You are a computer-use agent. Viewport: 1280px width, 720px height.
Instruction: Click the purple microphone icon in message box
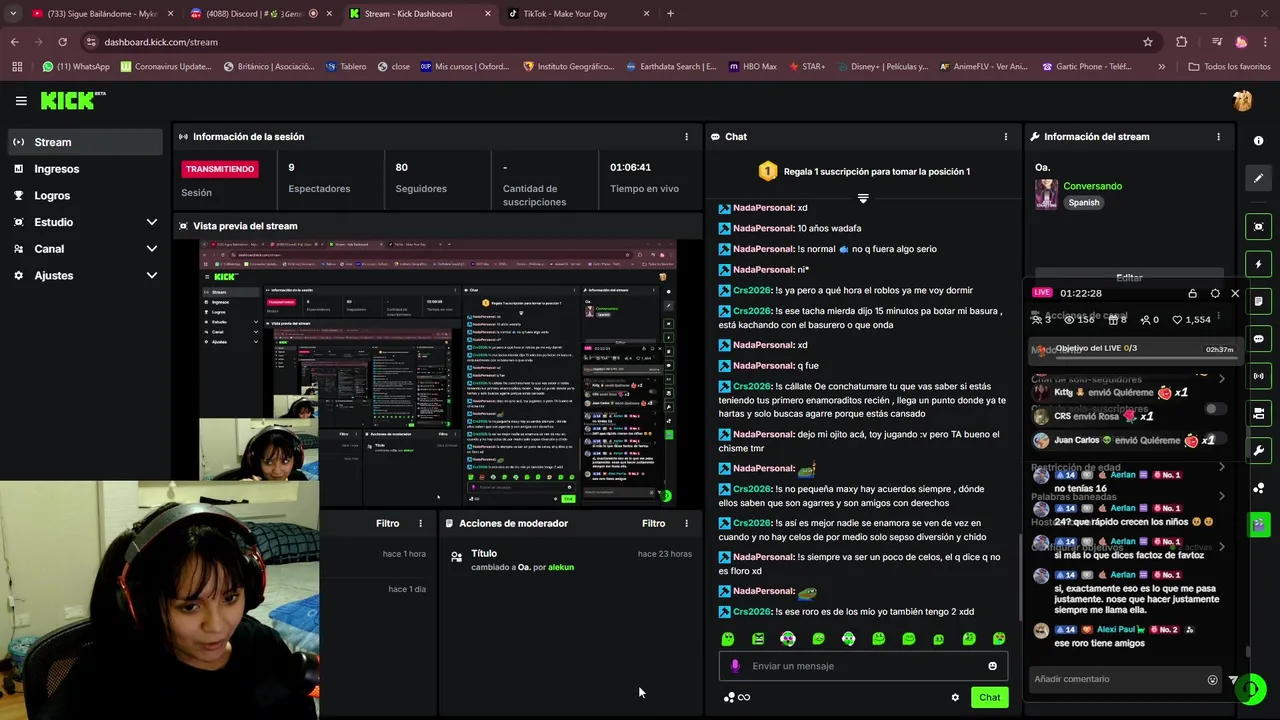coord(735,666)
